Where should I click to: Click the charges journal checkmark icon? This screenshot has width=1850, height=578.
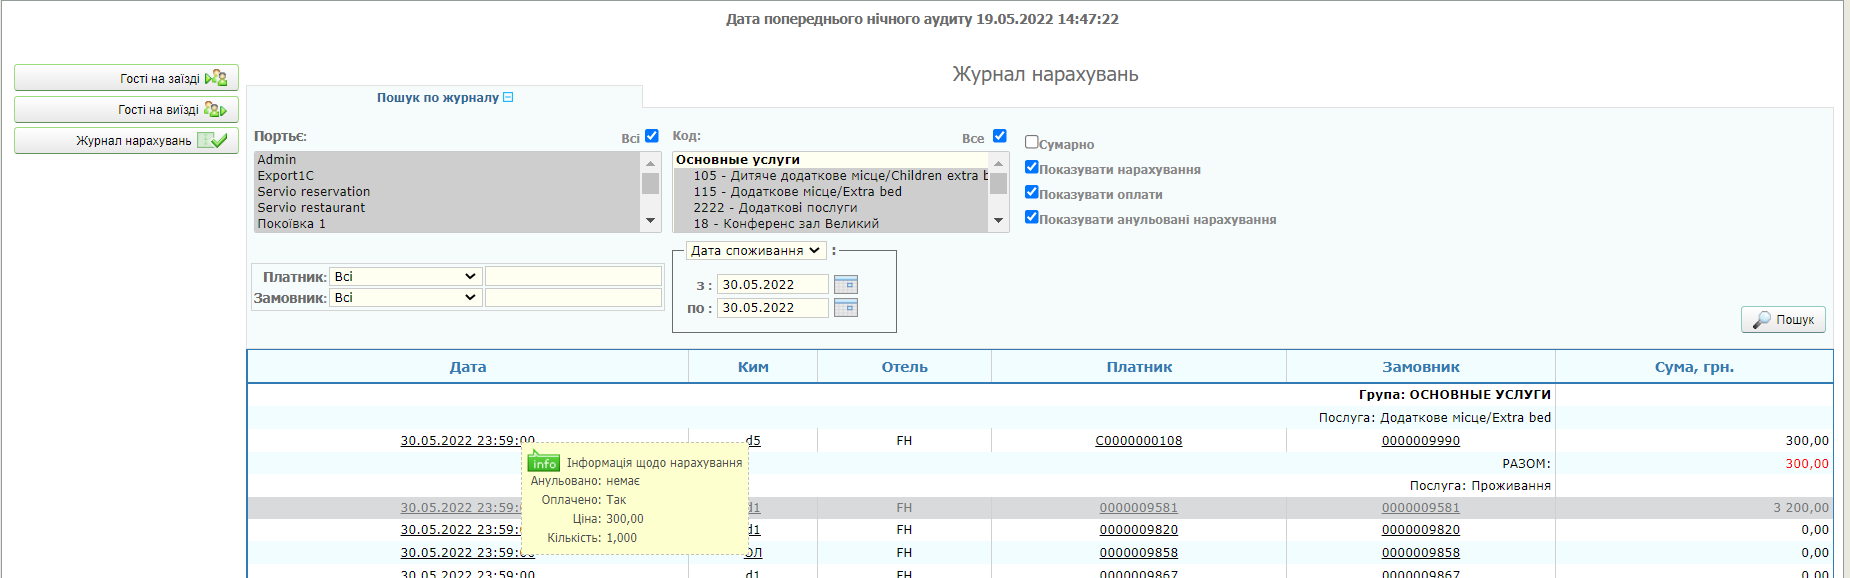point(213,141)
